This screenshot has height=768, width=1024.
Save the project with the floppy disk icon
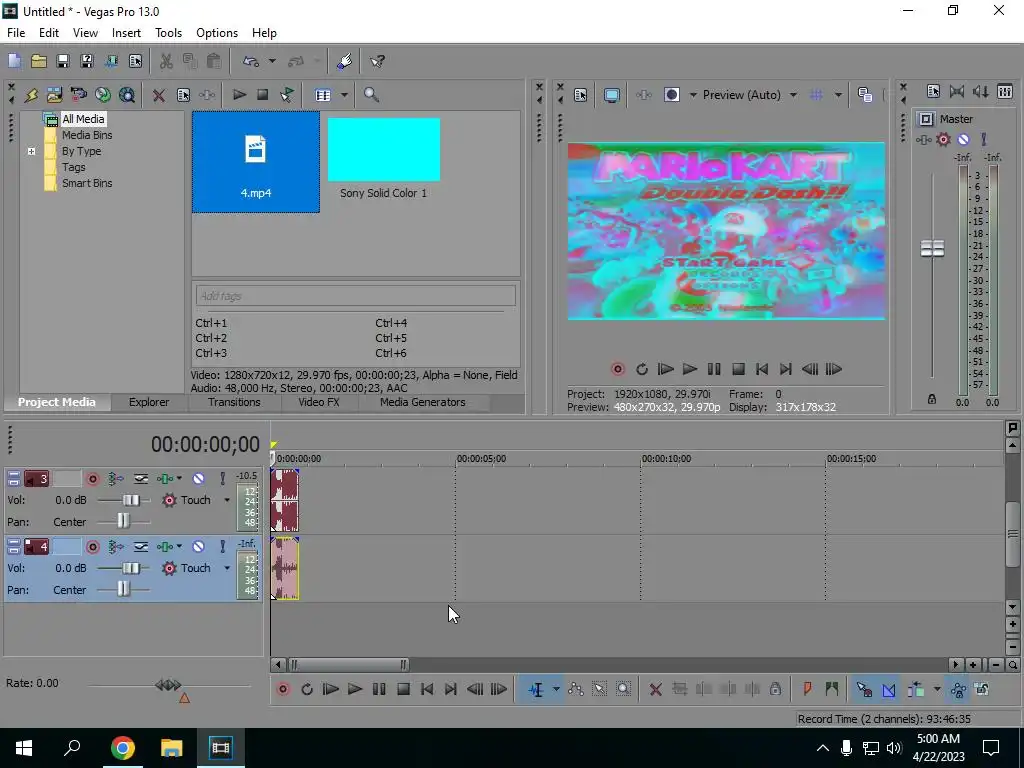tap(63, 61)
